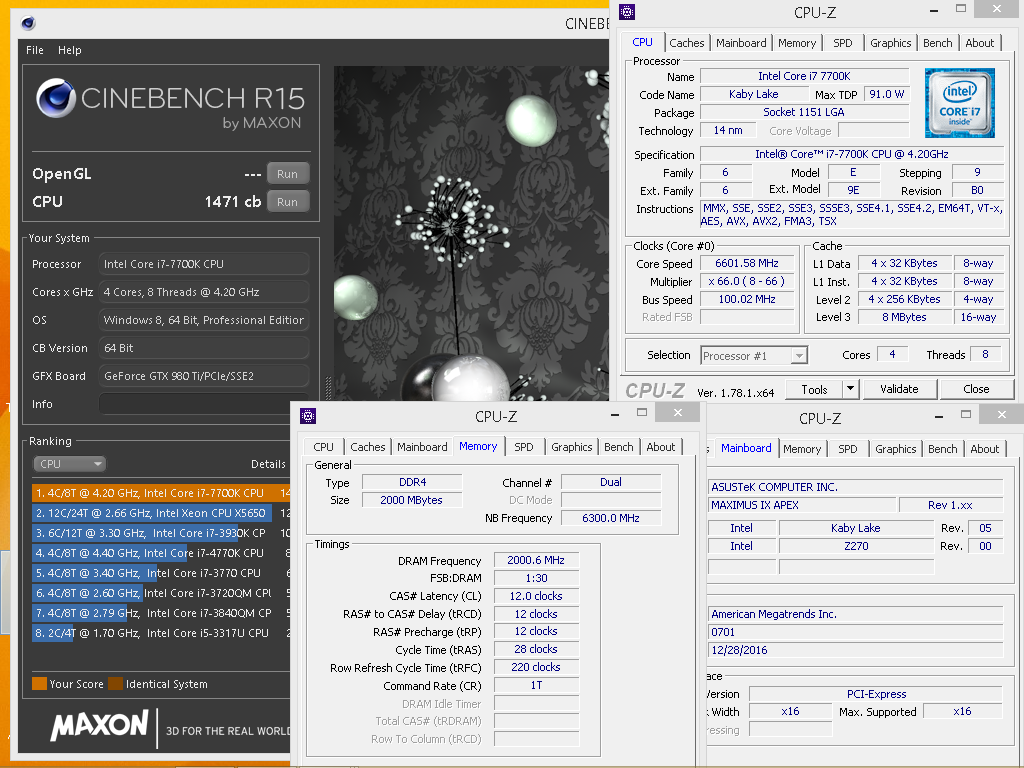This screenshot has height=768, width=1024.
Task: Switch to Mainboard tab in top CPU-Z window
Action: point(741,43)
